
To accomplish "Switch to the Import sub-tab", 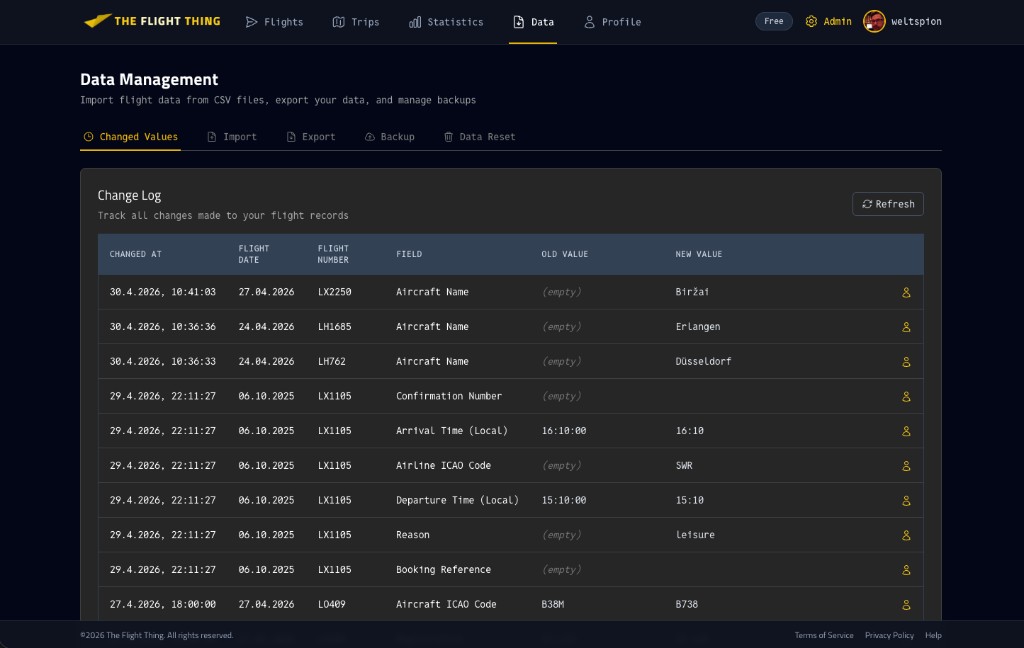I will click(x=232, y=137).
